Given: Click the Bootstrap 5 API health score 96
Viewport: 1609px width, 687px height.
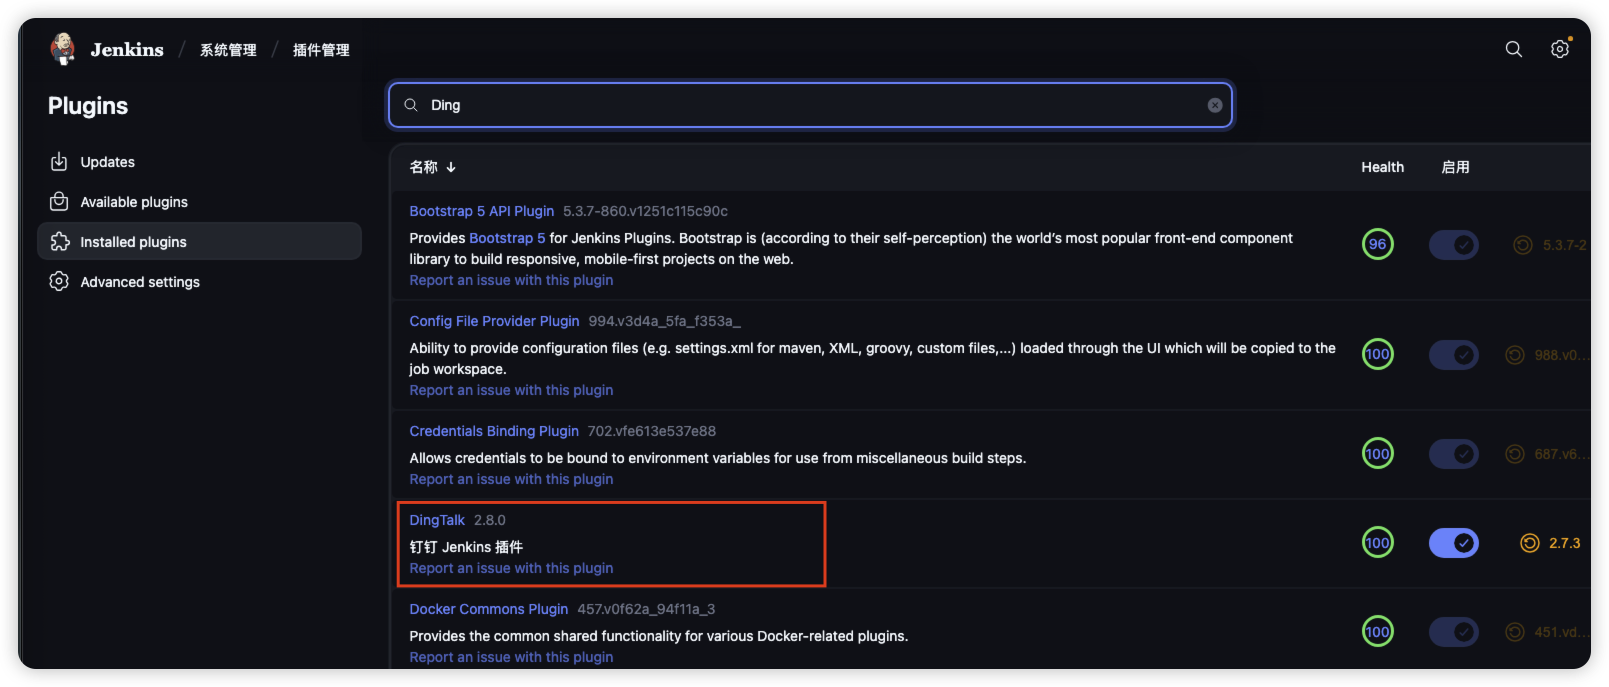Looking at the screenshot, I should point(1378,244).
